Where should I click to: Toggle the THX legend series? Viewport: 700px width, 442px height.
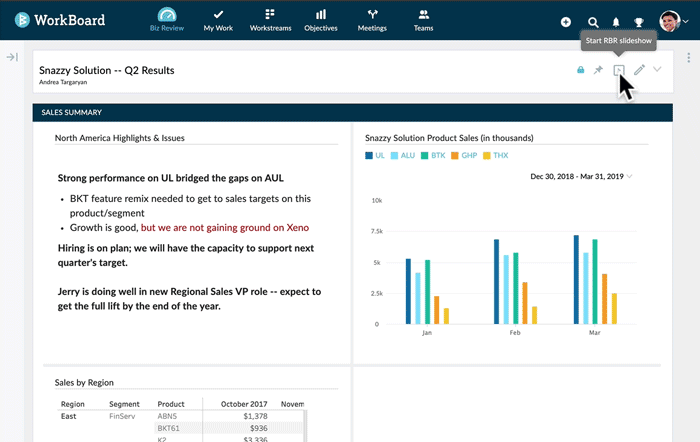pos(496,155)
